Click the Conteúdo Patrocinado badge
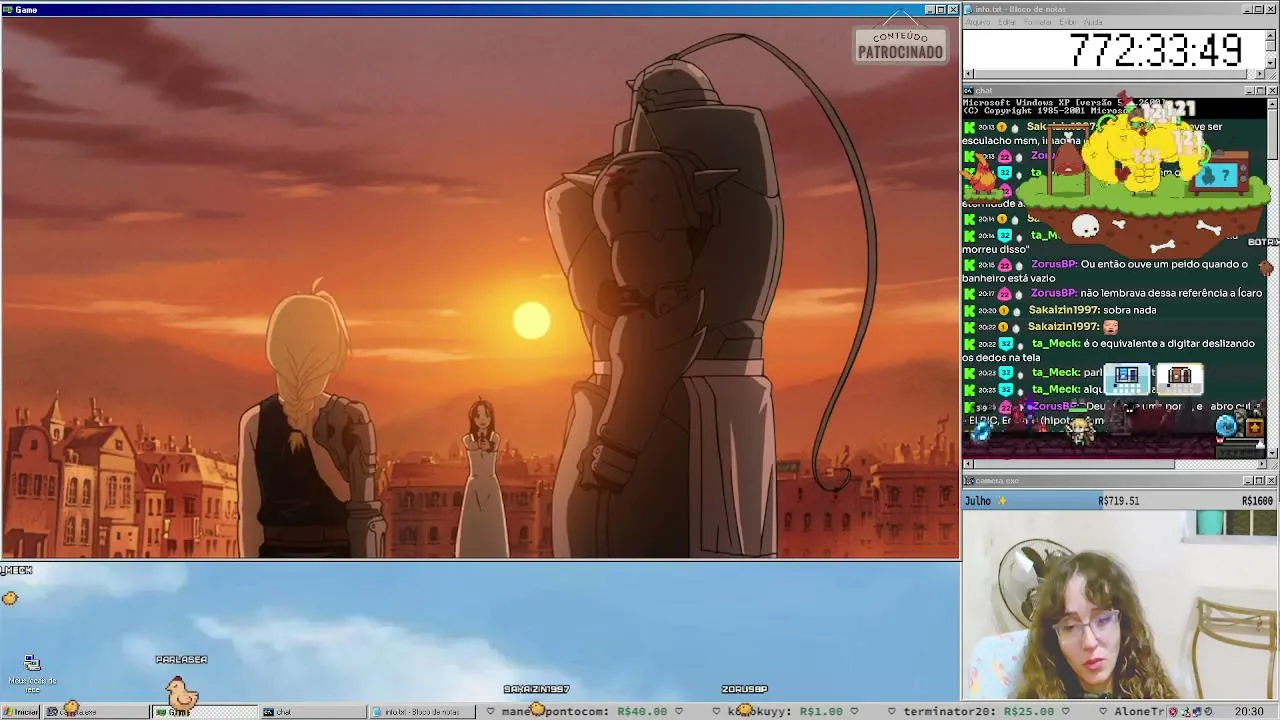This screenshot has width=1280, height=720. [900, 44]
